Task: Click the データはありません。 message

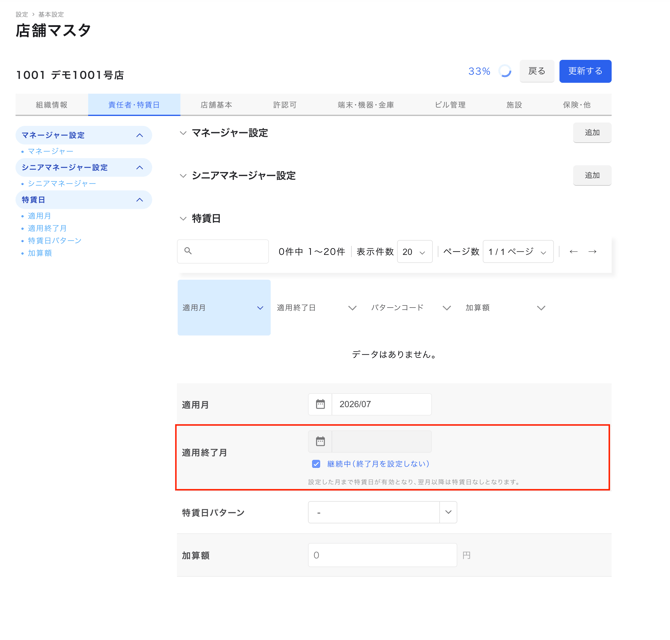Action: (394, 354)
